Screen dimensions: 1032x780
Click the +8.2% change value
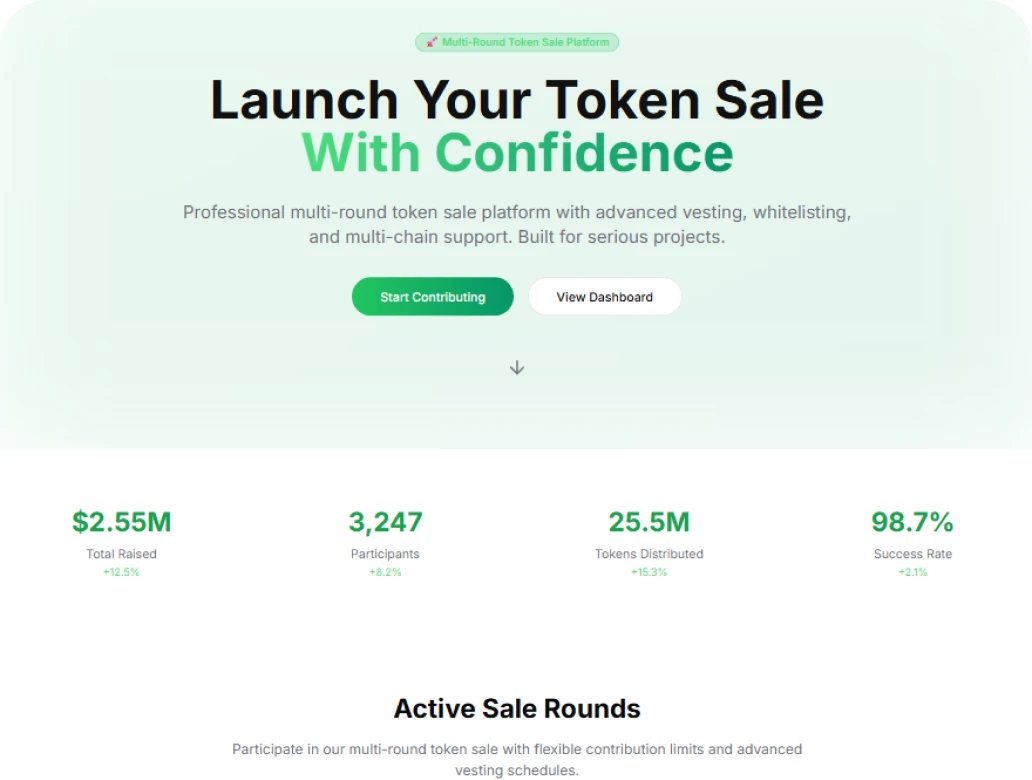click(x=385, y=572)
